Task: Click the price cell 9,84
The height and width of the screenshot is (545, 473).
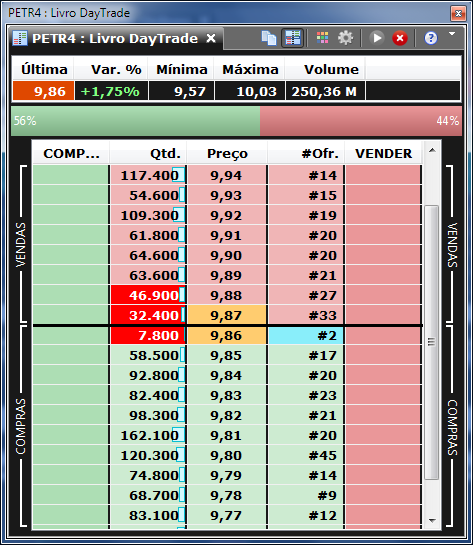Action: click(227, 375)
